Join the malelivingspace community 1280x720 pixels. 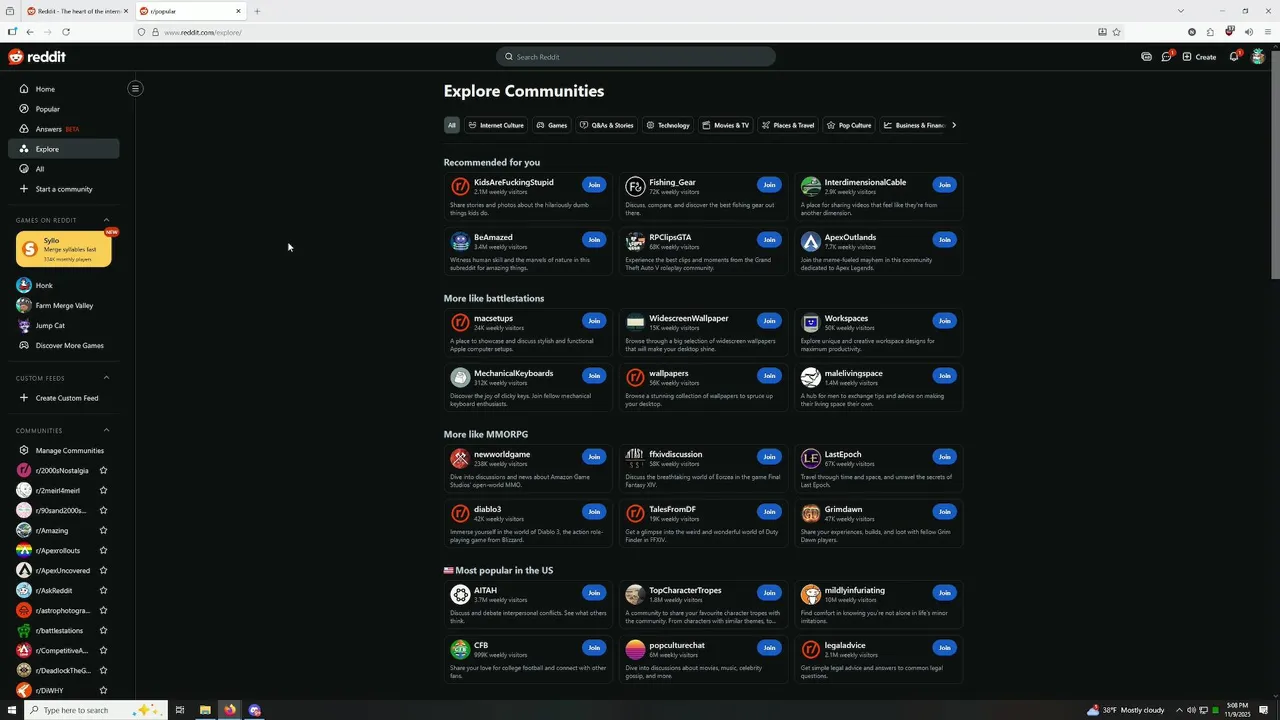pyautogui.click(x=944, y=376)
